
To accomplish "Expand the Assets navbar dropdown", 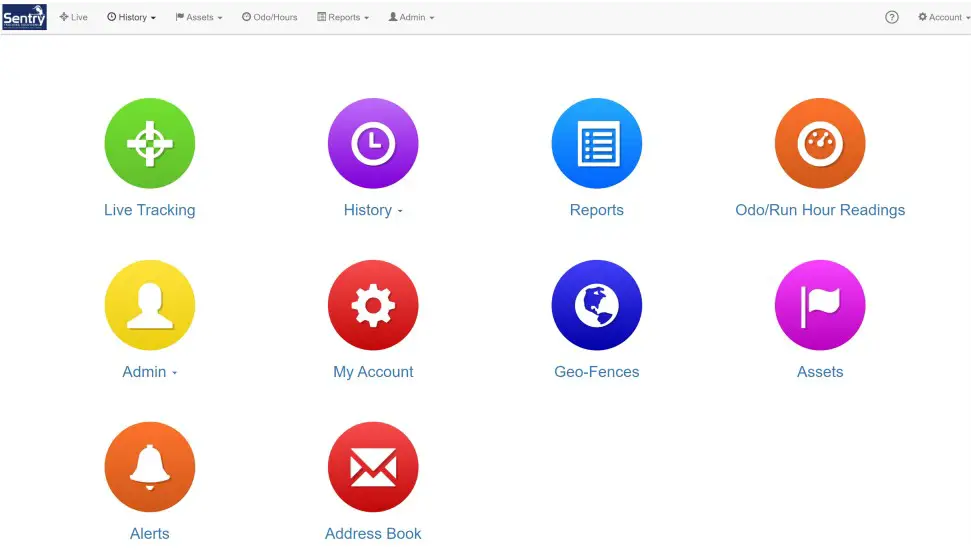I will [199, 17].
